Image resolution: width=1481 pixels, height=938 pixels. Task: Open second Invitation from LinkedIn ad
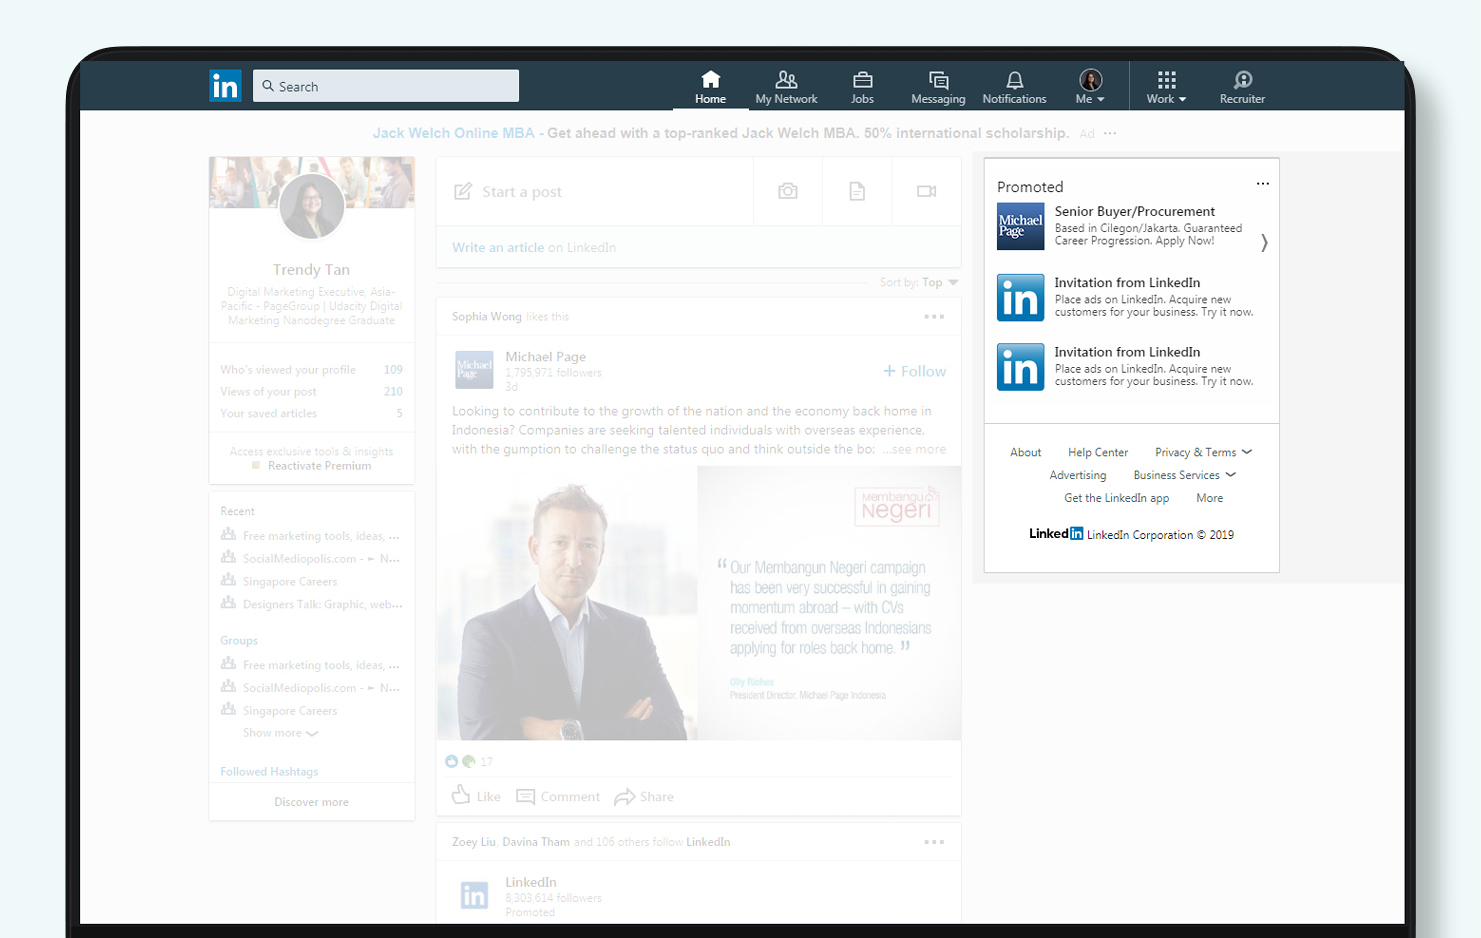coord(1127,352)
